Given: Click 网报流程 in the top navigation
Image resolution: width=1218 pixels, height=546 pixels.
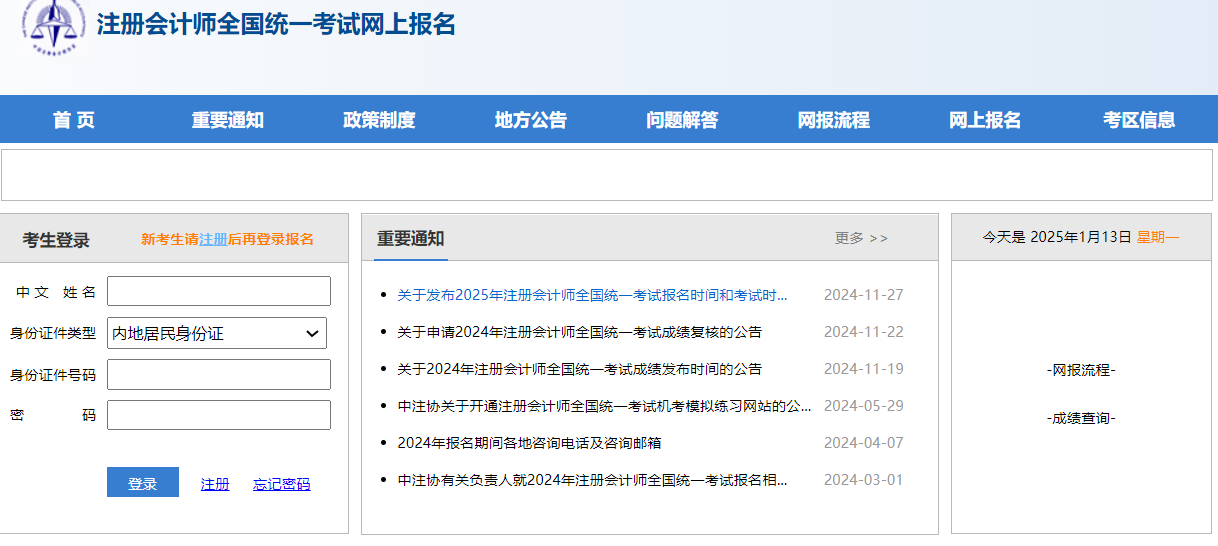Looking at the screenshot, I should coord(833,120).
